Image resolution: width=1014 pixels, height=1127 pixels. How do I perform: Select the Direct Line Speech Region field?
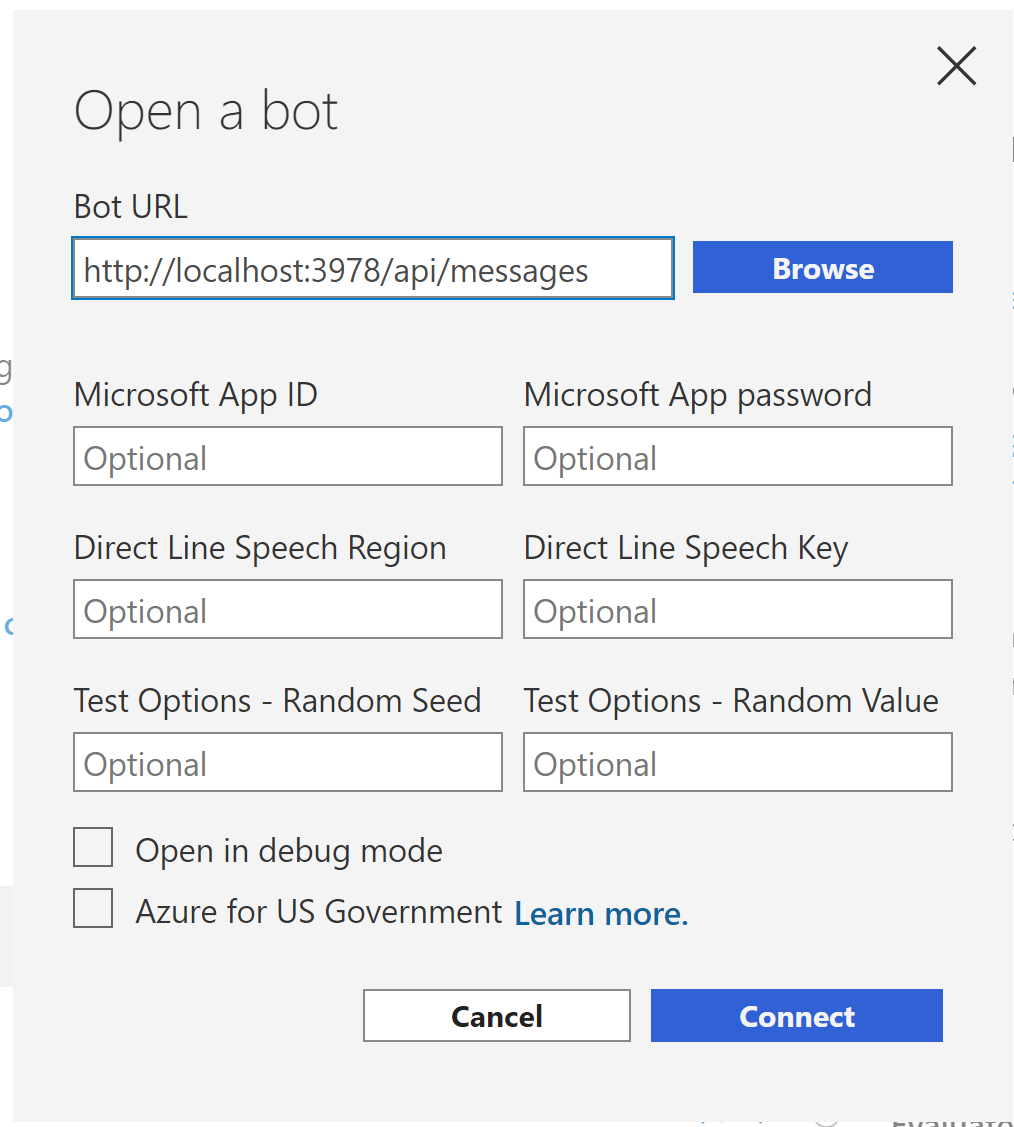287,610
